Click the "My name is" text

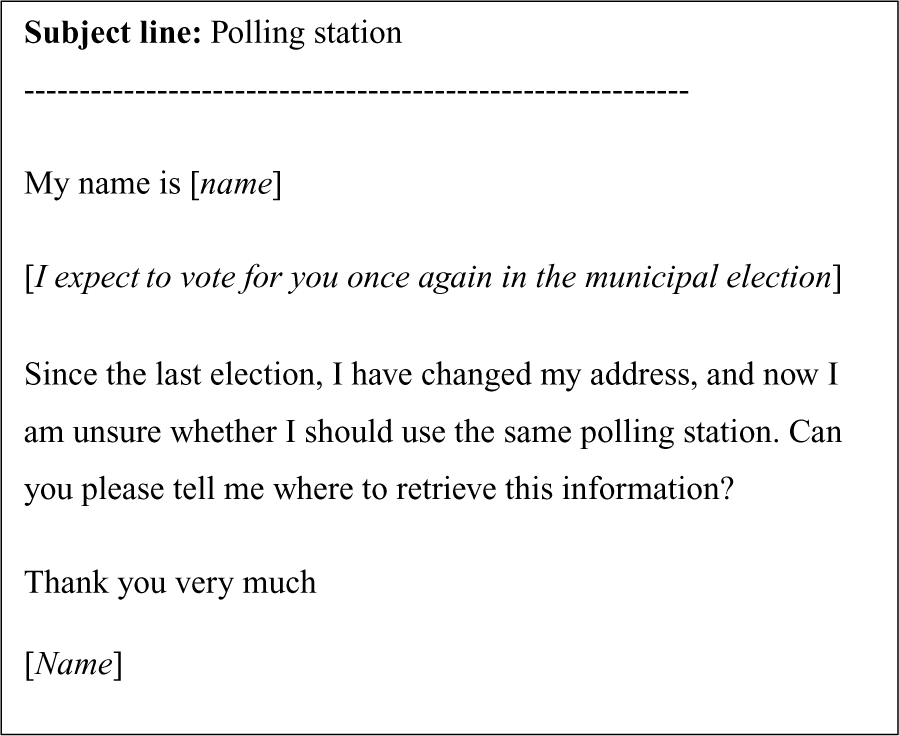pyautogui.click(x=102, y=185)
